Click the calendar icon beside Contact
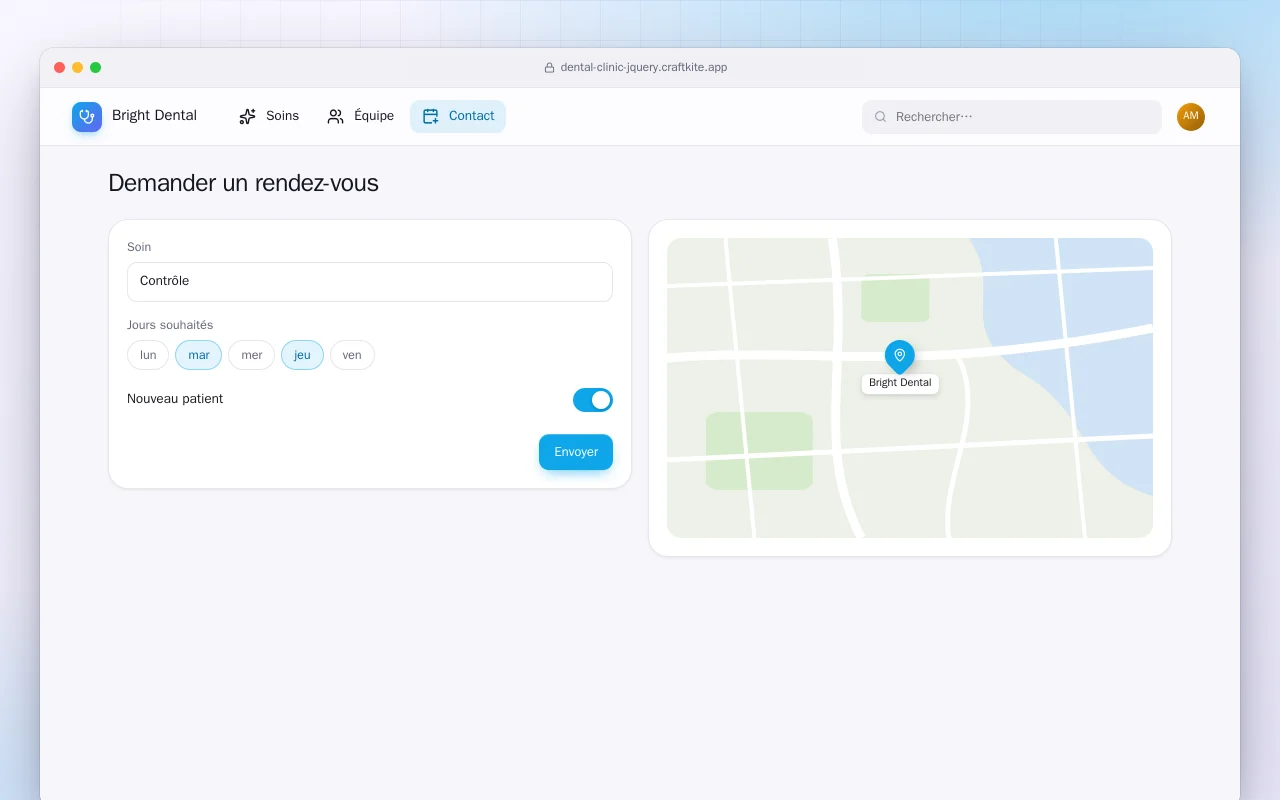The height and width of the screenshot is (800, 1280). [x=431, y=116]
